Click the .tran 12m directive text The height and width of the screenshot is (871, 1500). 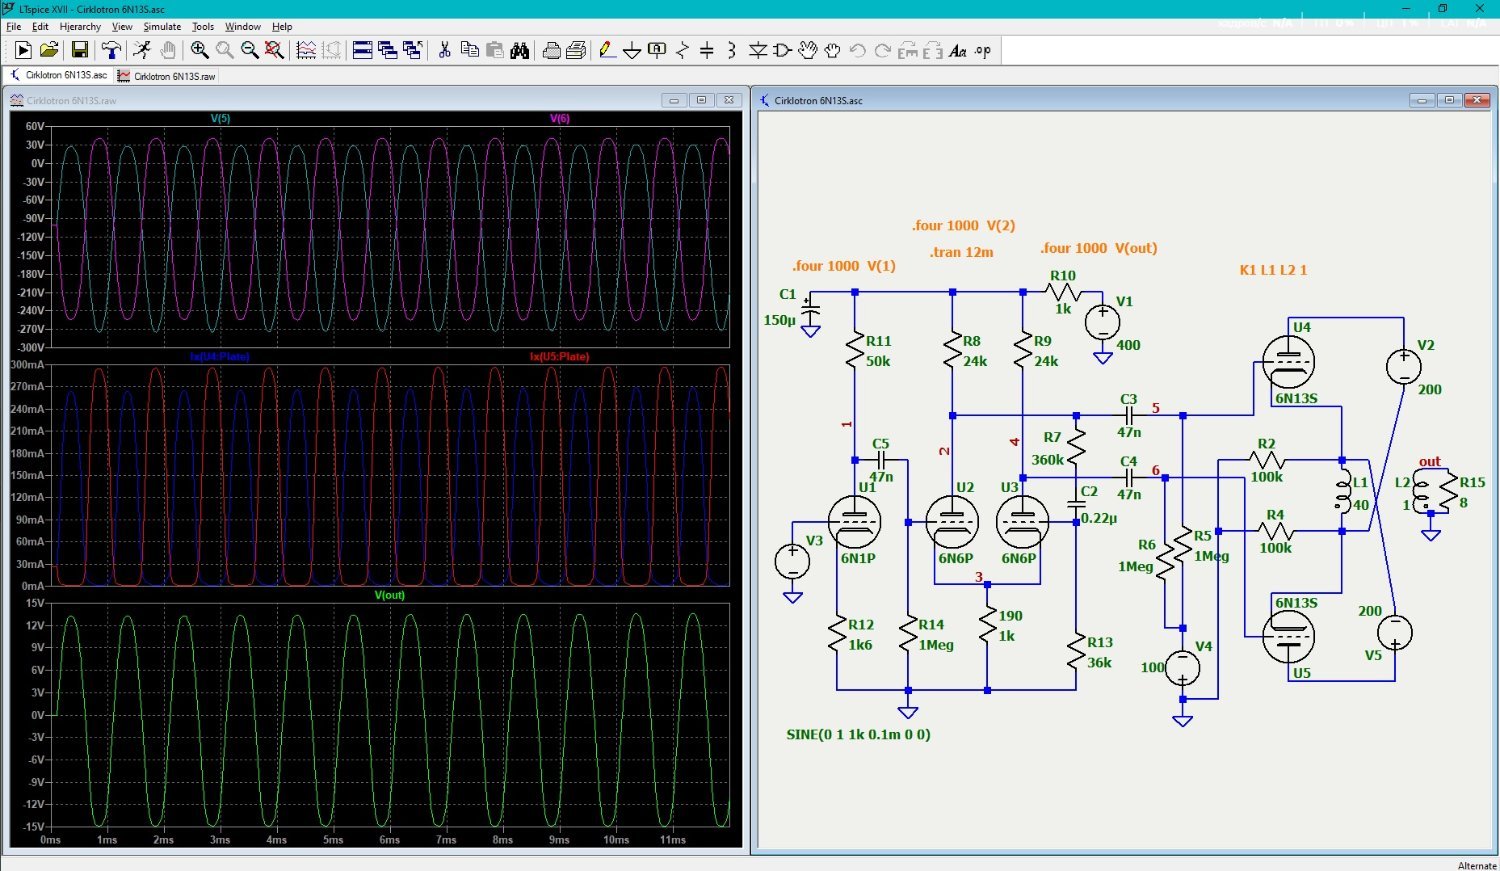[961, 252]
